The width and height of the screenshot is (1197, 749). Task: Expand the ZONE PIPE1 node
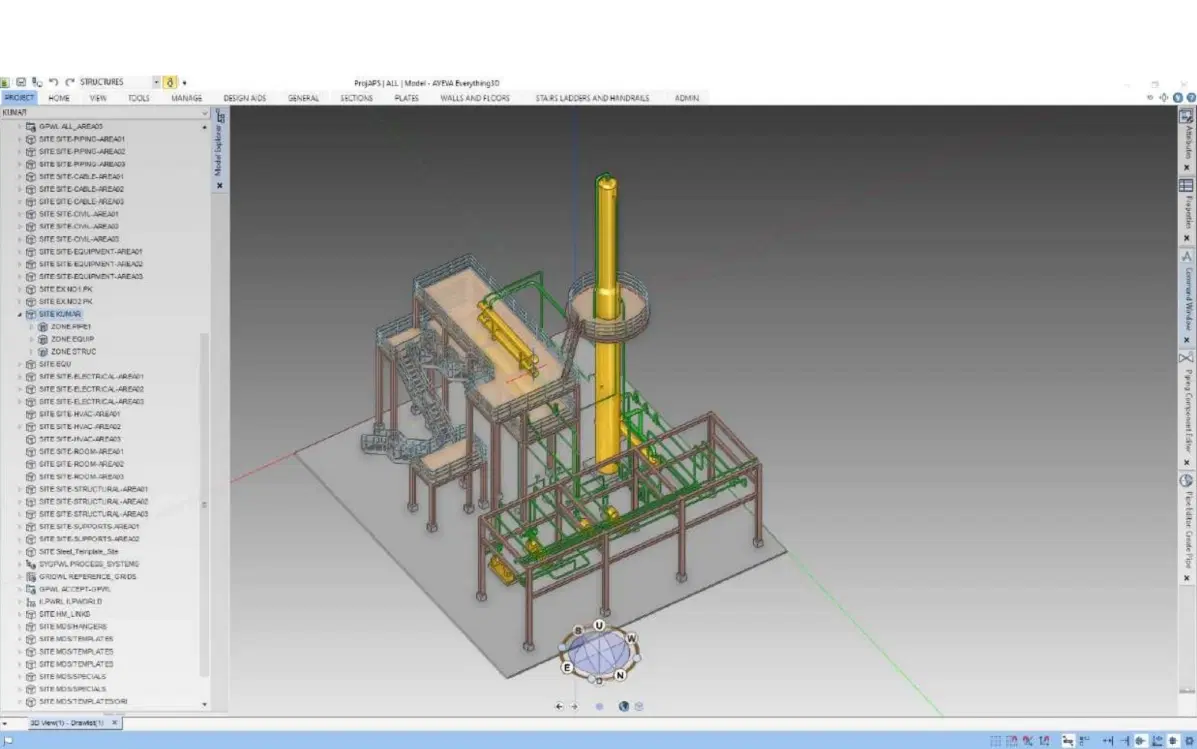(x=31, y=327)
